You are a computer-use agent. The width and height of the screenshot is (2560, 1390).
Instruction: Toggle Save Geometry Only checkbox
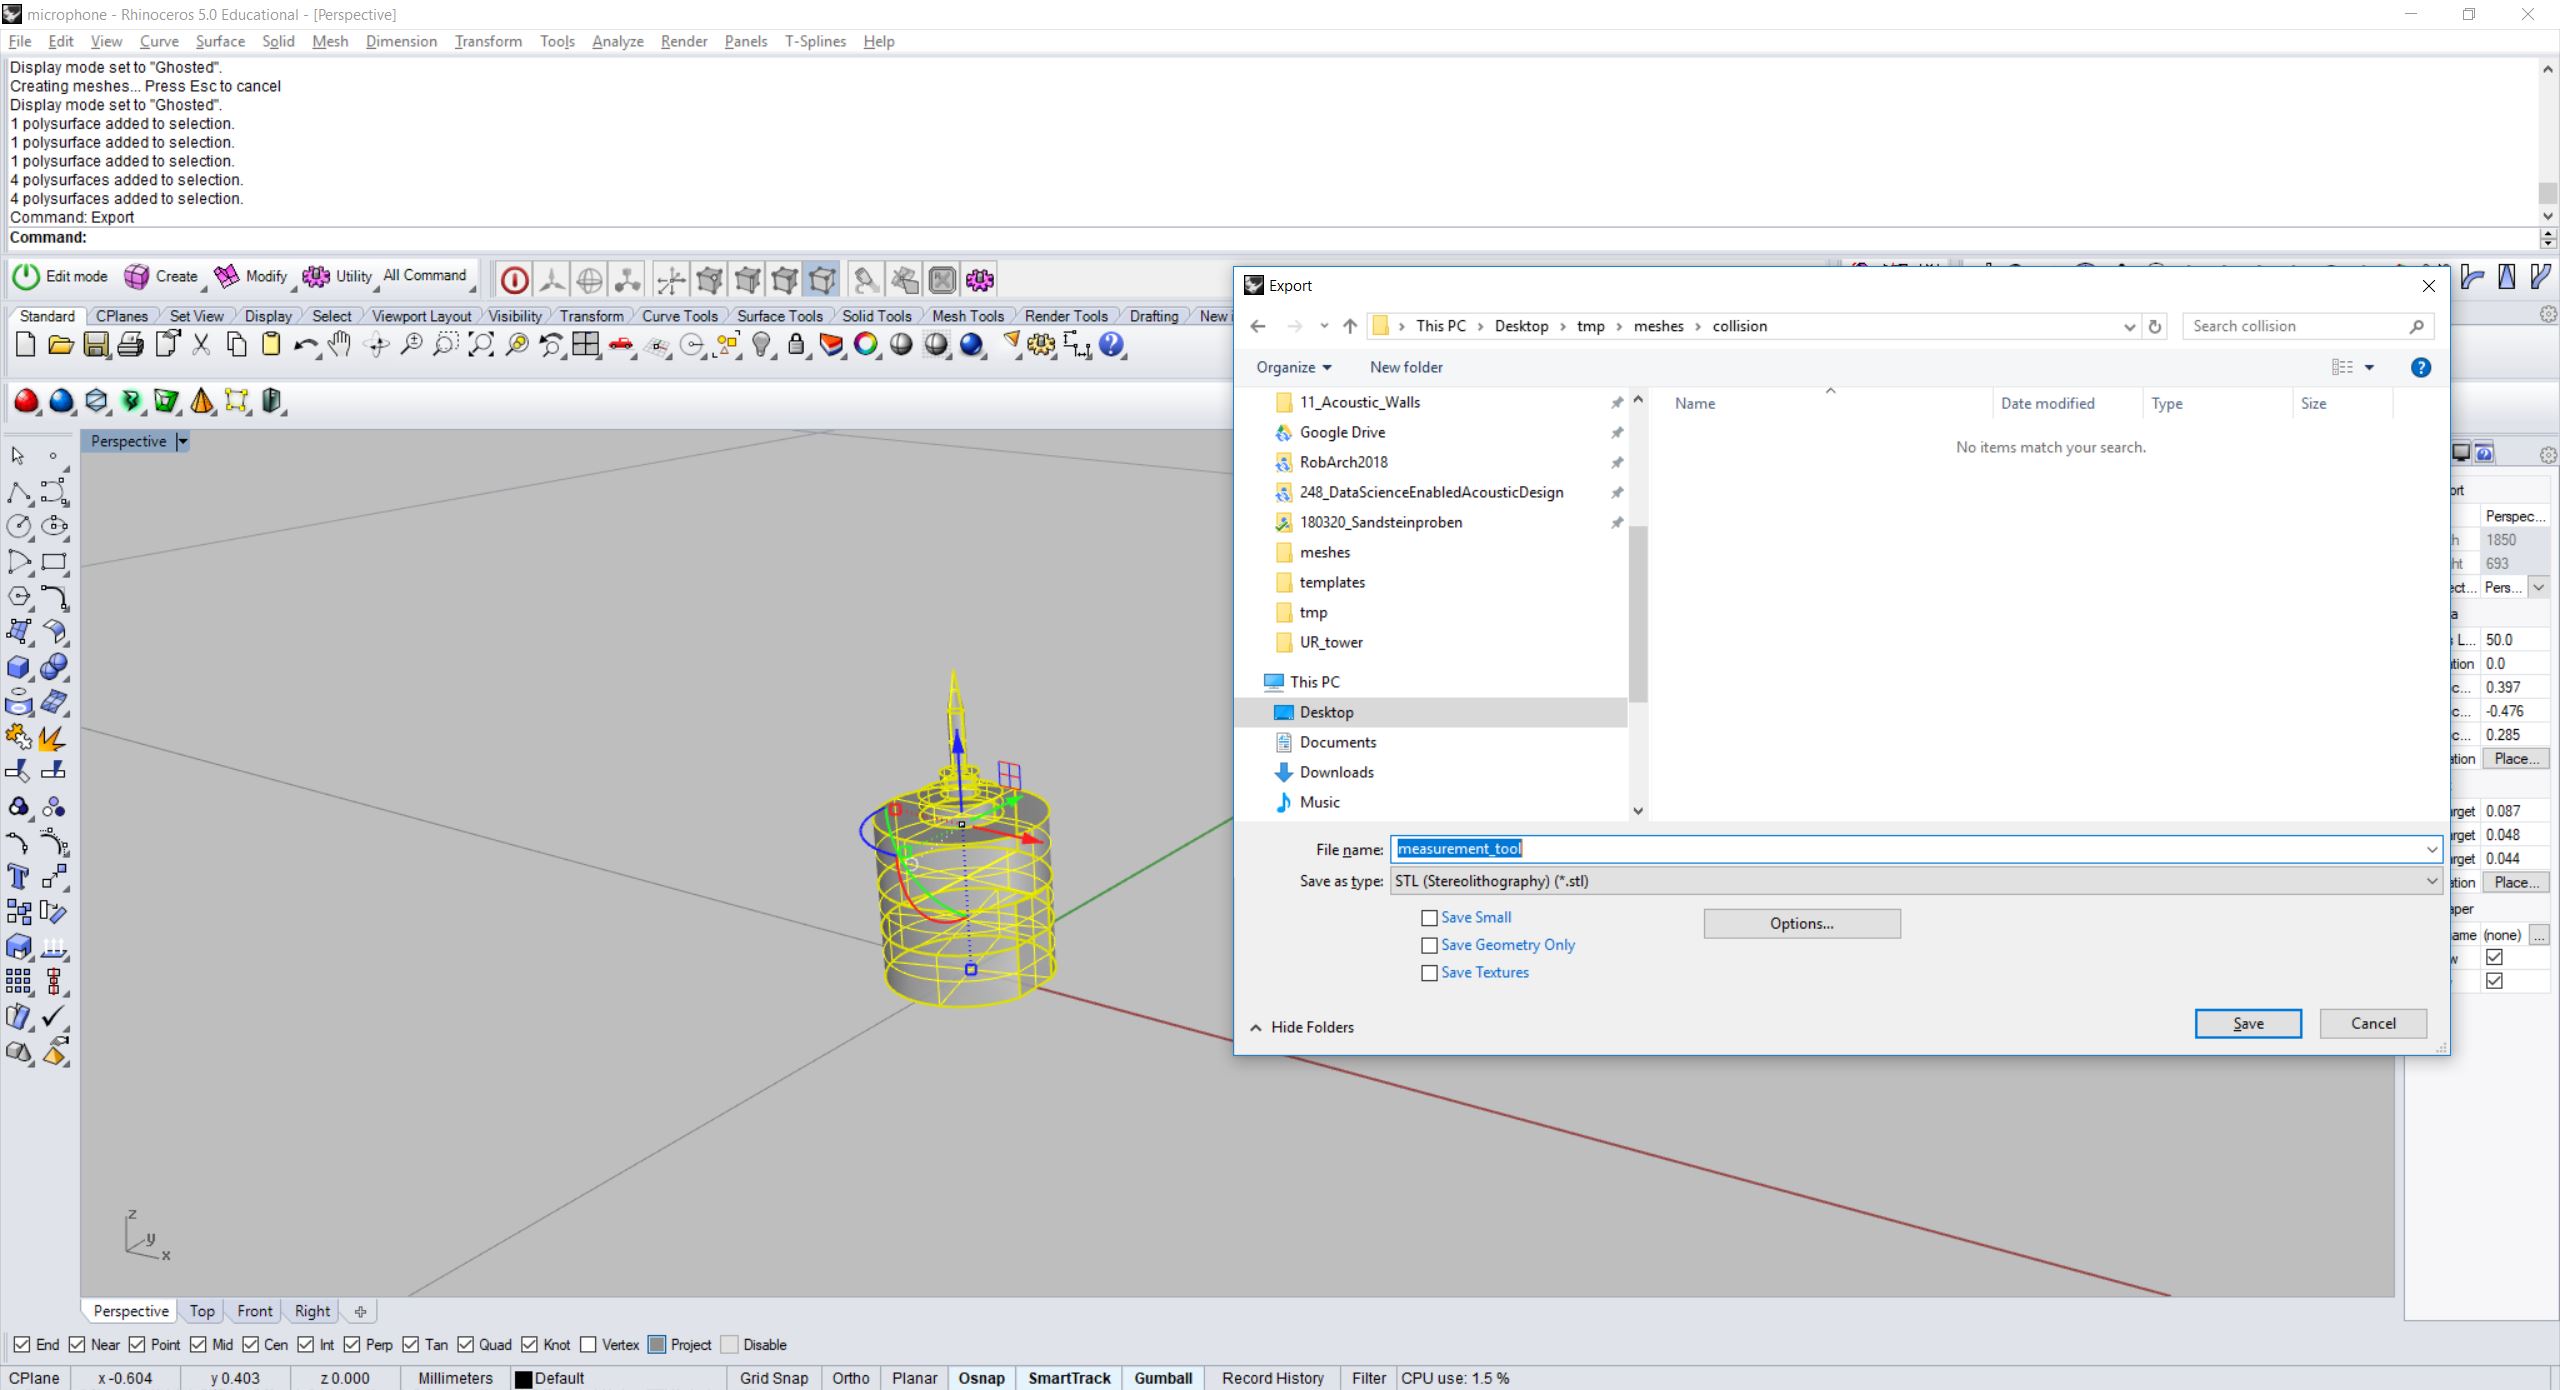(1429, 945)
